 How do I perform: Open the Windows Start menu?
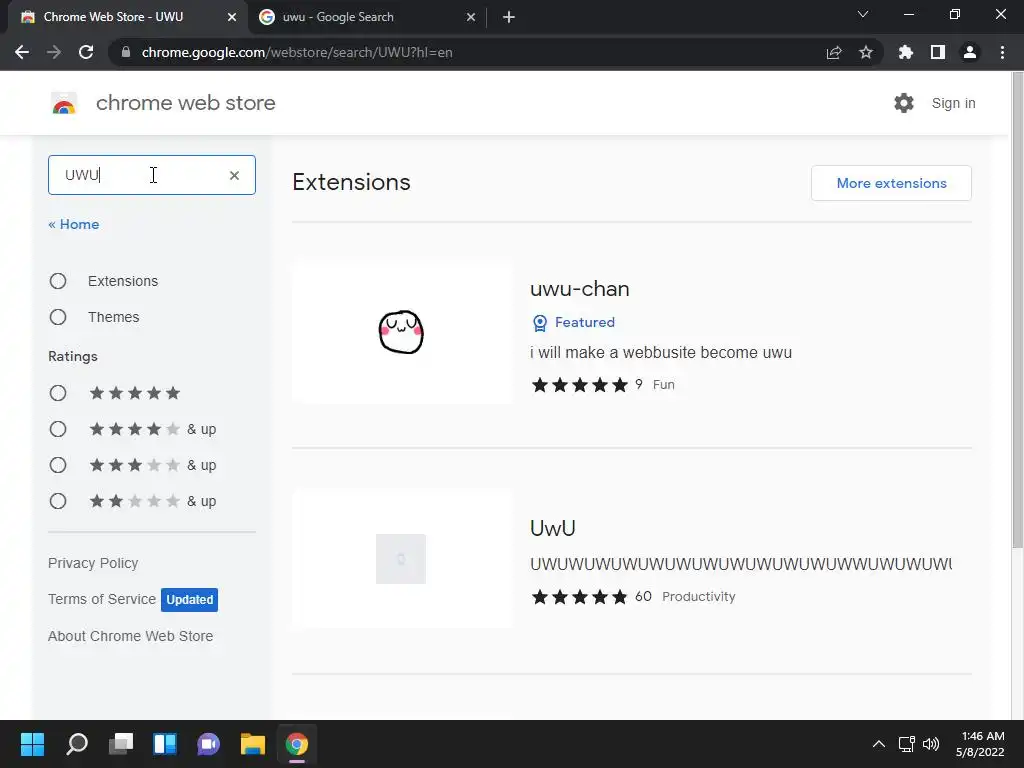point(32,744)
